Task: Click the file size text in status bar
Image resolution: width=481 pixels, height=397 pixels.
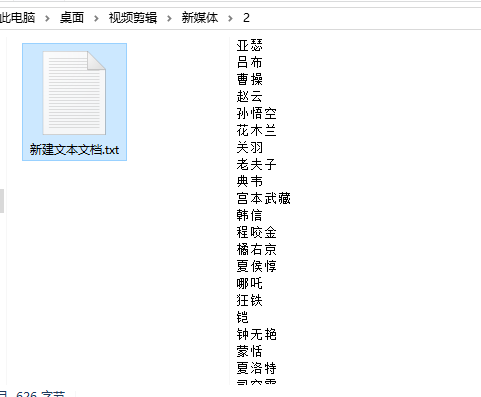Action: (x=40, y=394)
